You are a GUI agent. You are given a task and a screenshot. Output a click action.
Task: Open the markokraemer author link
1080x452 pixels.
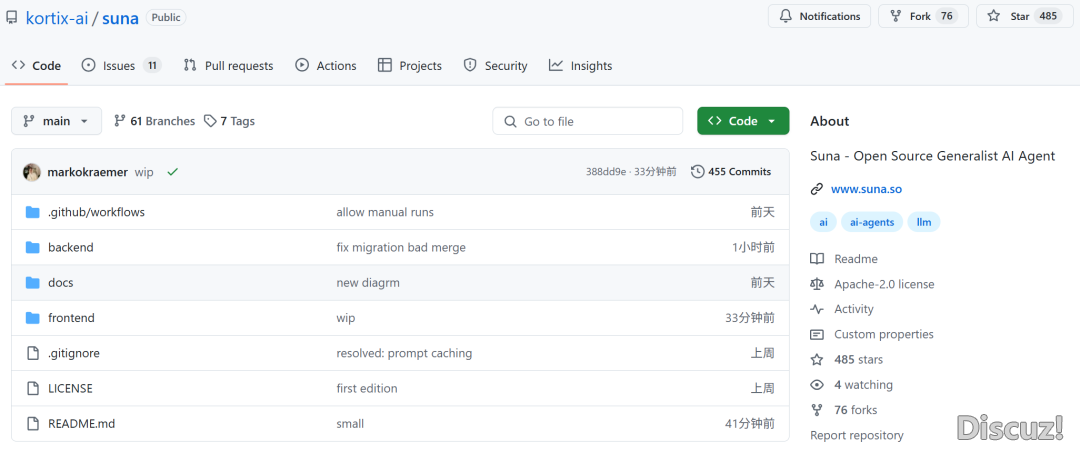[x=87, y=172]
